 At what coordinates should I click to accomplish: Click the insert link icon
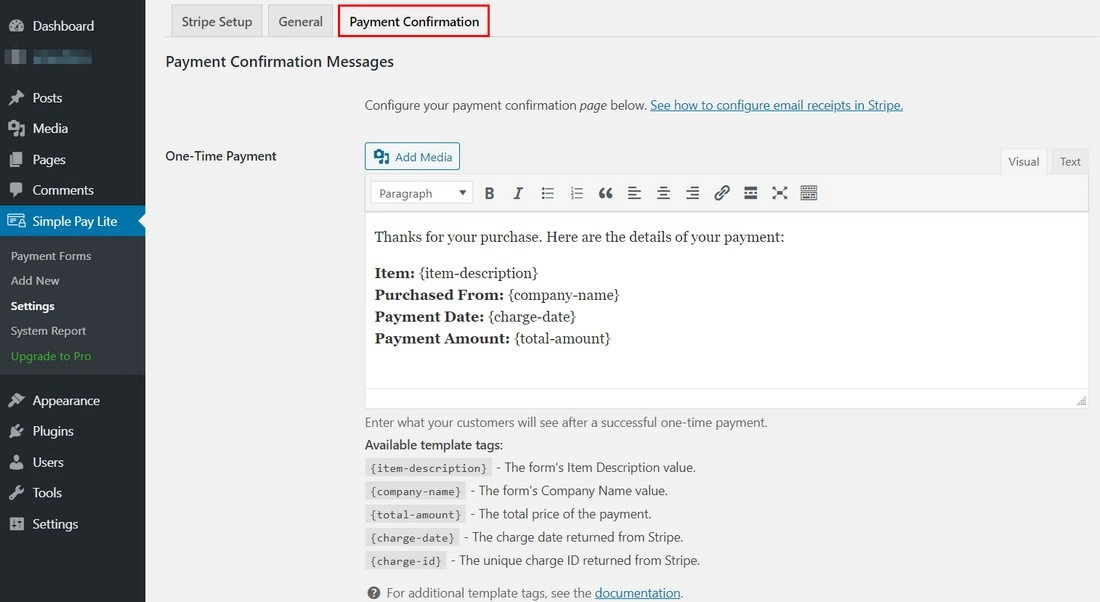[x=721, y=193]
